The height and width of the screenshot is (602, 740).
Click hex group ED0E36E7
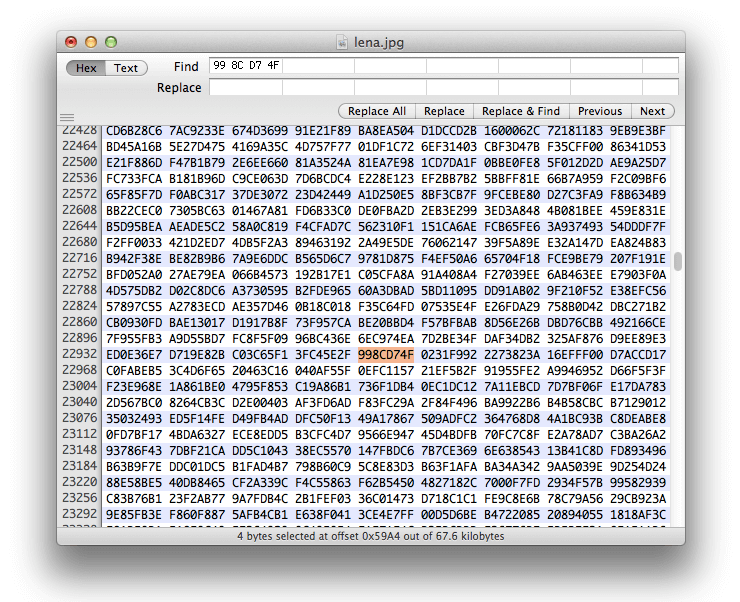134,355
